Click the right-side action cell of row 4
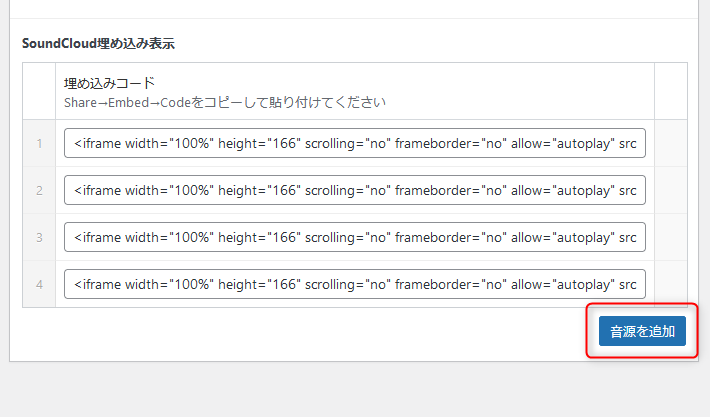 click(670, 284)
